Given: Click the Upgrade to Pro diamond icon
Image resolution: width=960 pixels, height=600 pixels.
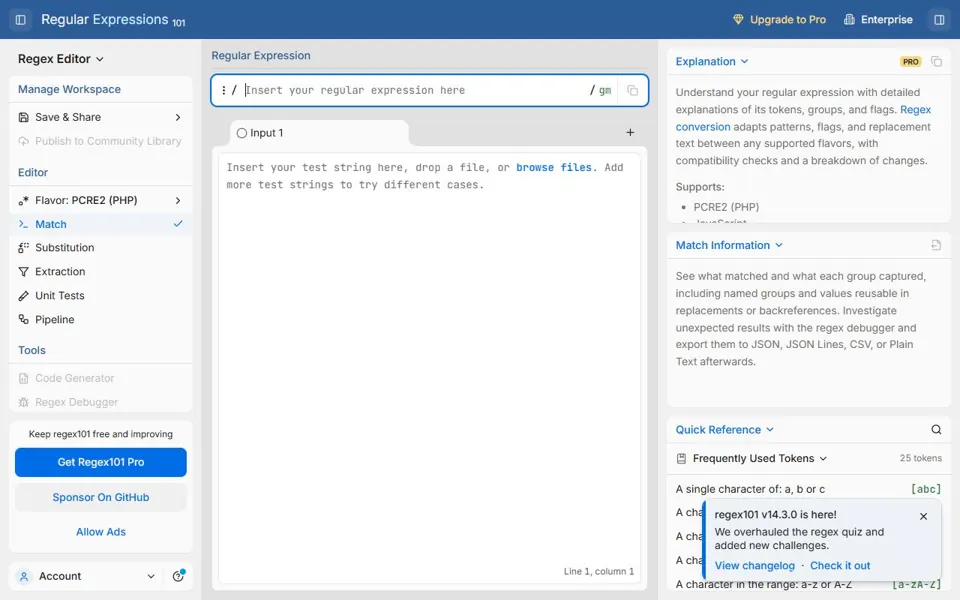Looking at the screenshot, I should point(738,20).
